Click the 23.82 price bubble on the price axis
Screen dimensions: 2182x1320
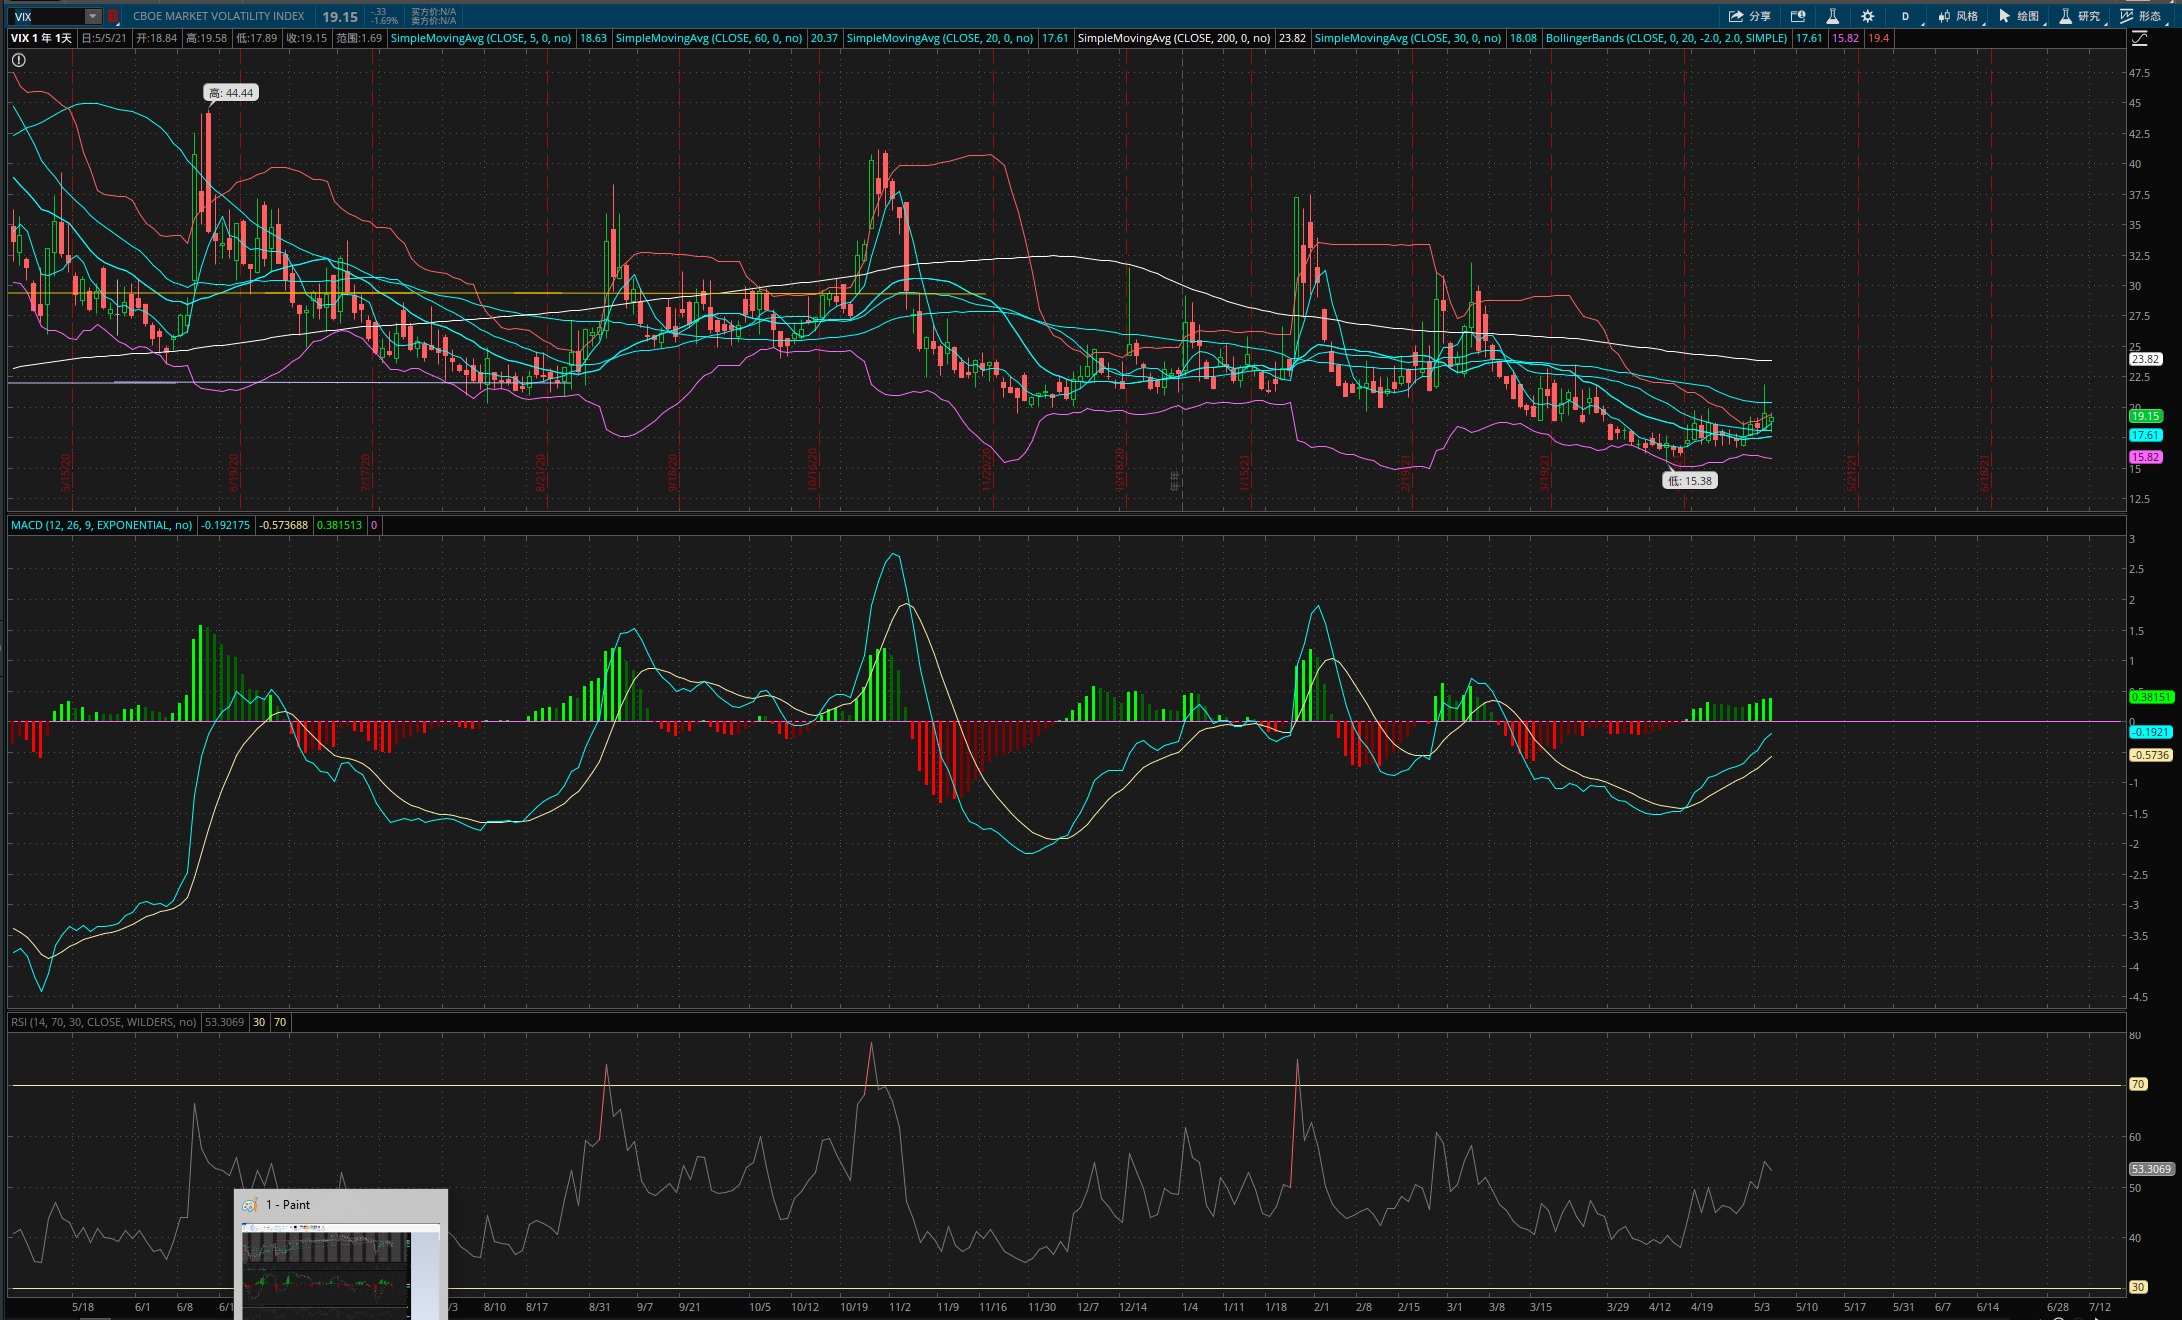pos(2144,359)
